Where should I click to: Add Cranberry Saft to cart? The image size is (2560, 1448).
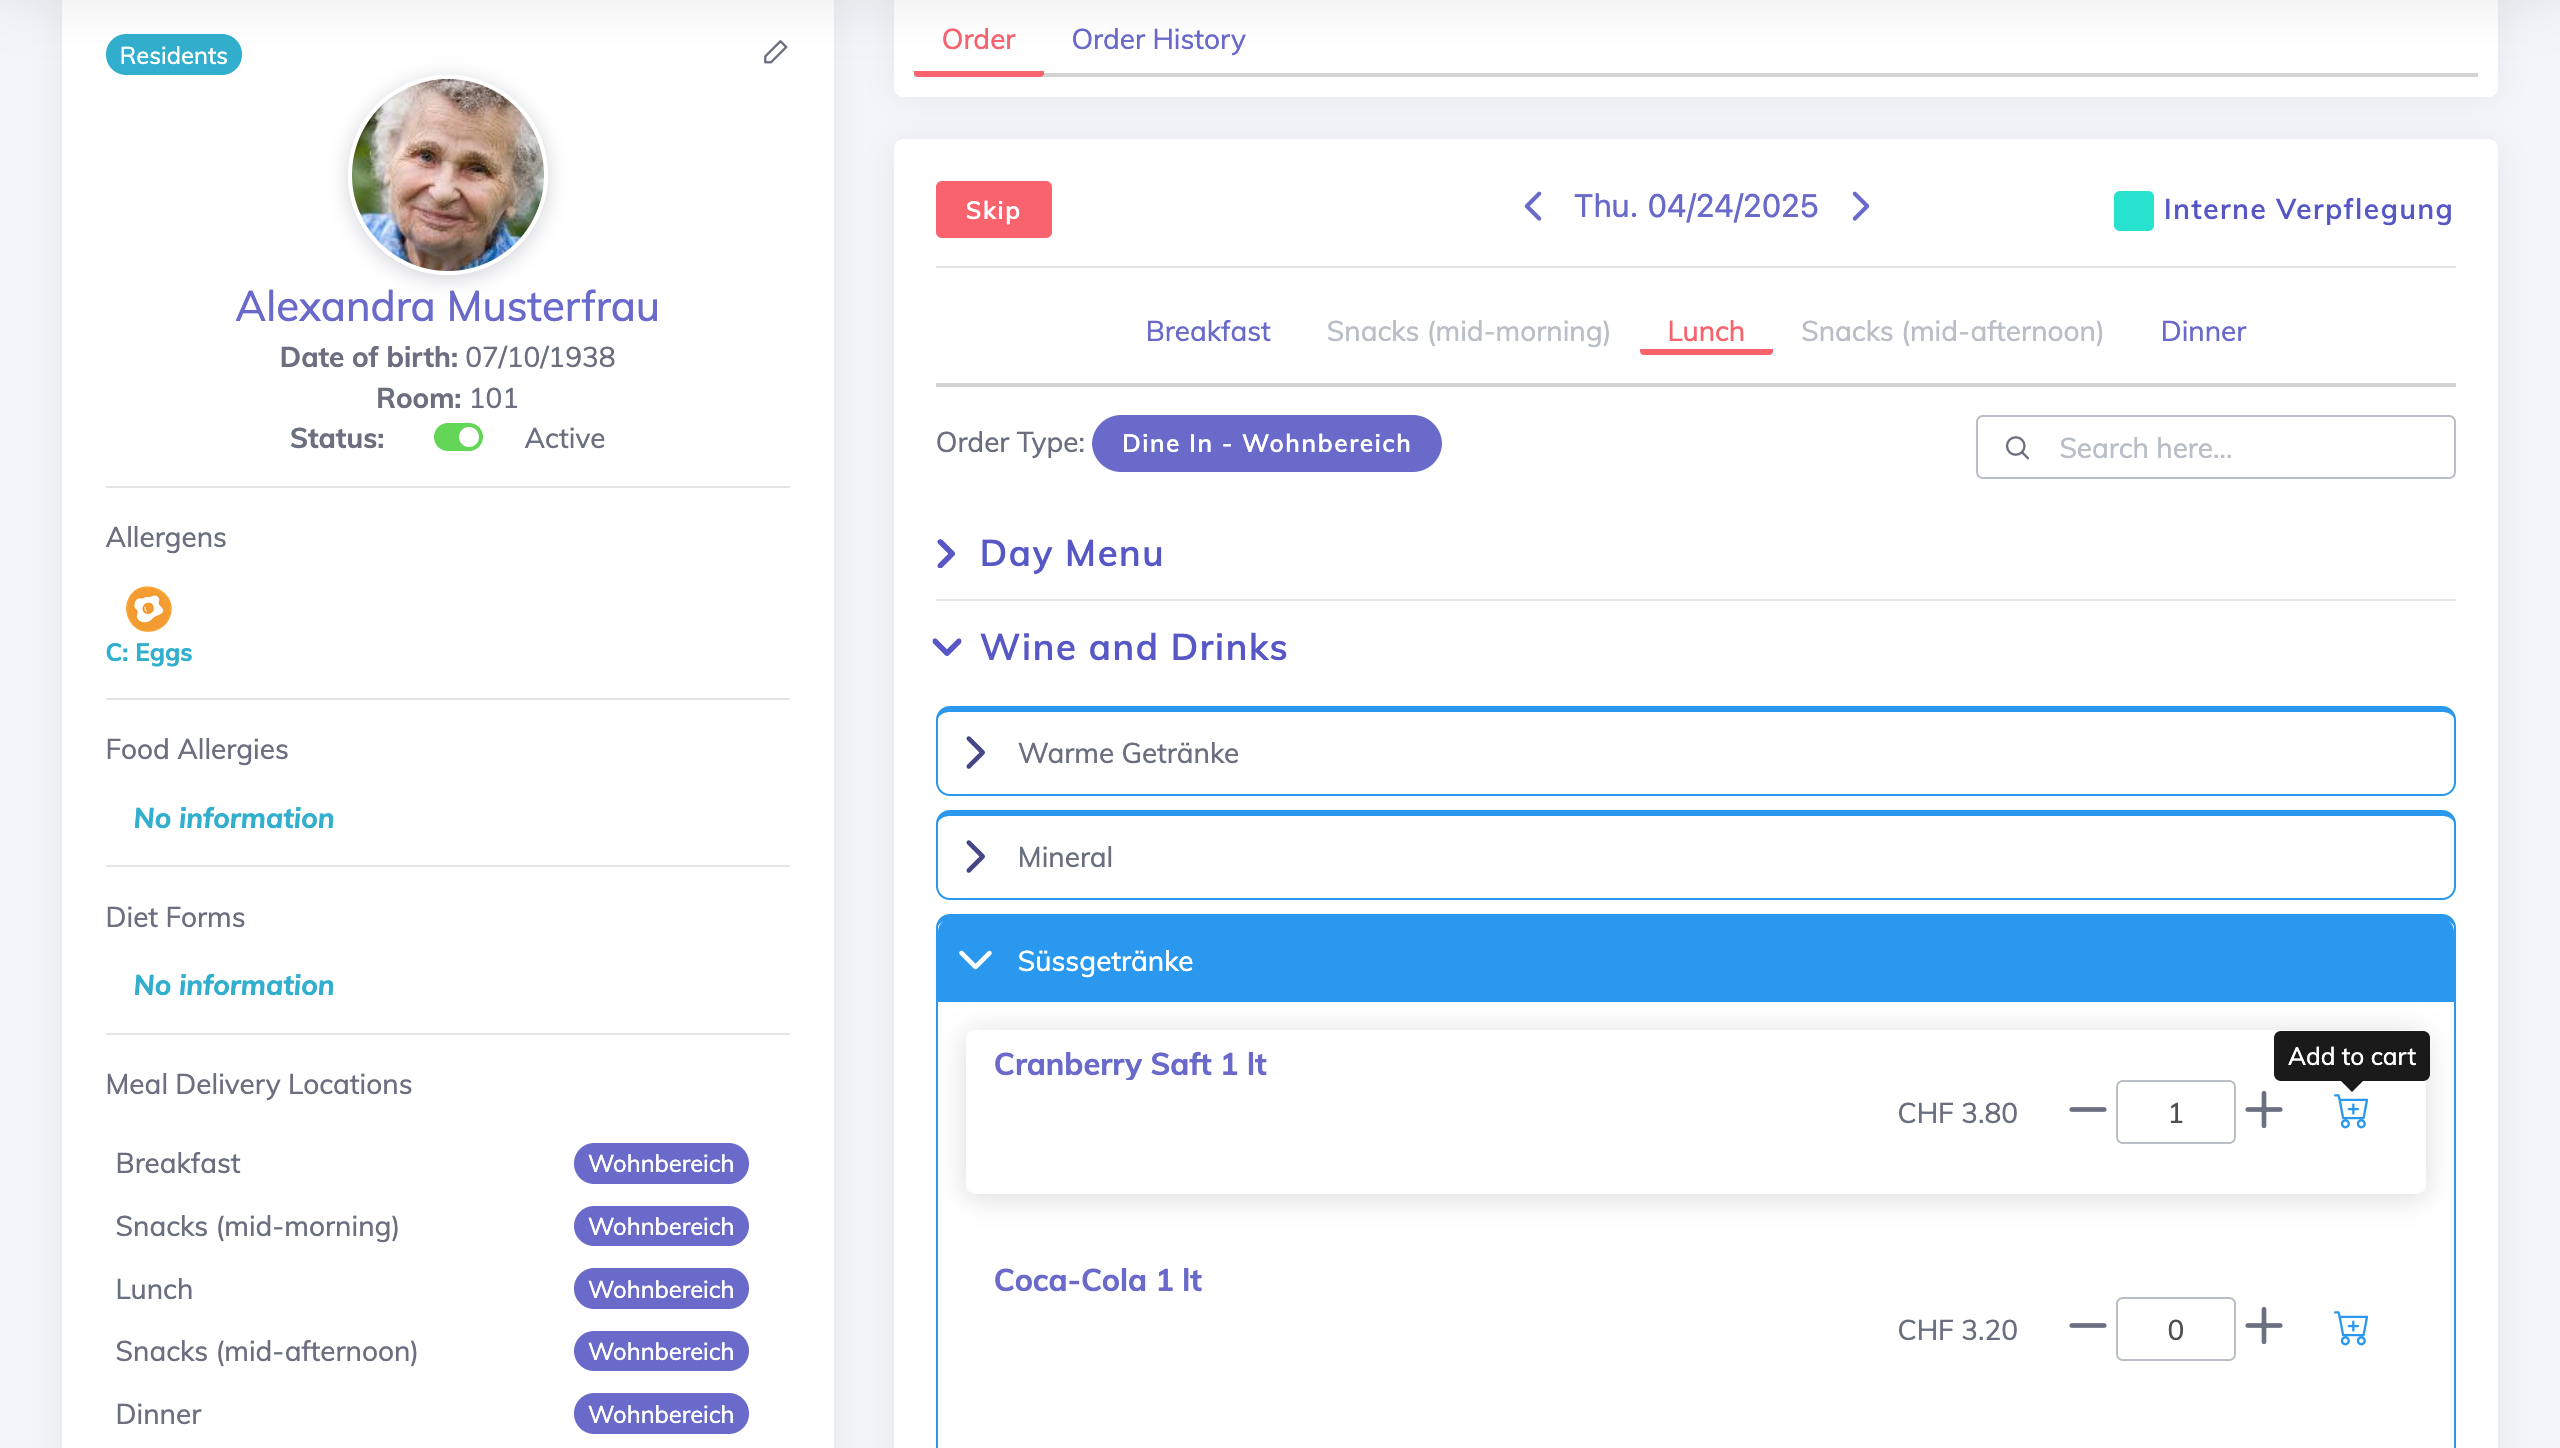(x=2351, y=1111)
